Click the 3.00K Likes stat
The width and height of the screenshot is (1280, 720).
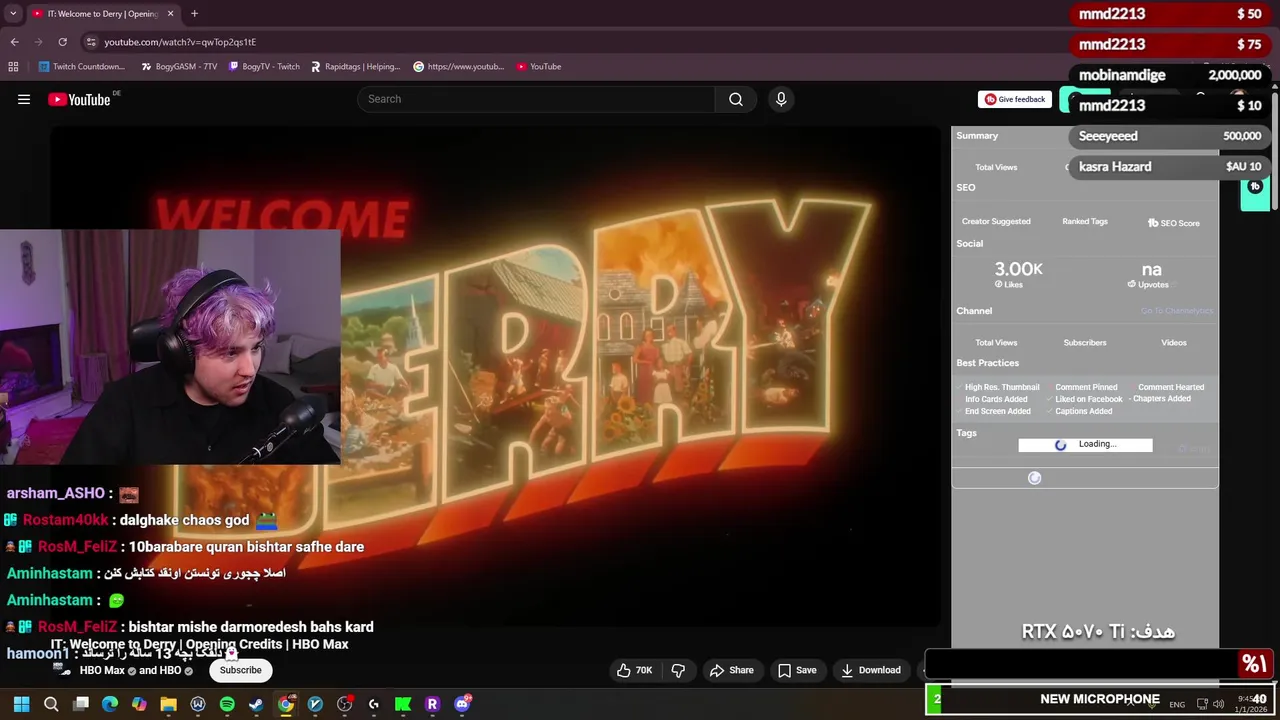point(1018,274)
